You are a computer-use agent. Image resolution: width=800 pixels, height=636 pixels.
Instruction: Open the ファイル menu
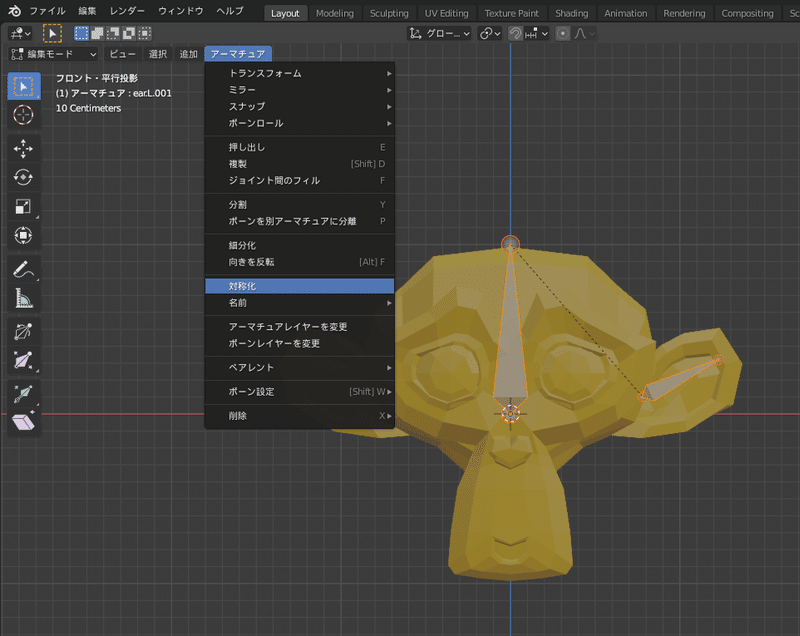pos(47,11)
